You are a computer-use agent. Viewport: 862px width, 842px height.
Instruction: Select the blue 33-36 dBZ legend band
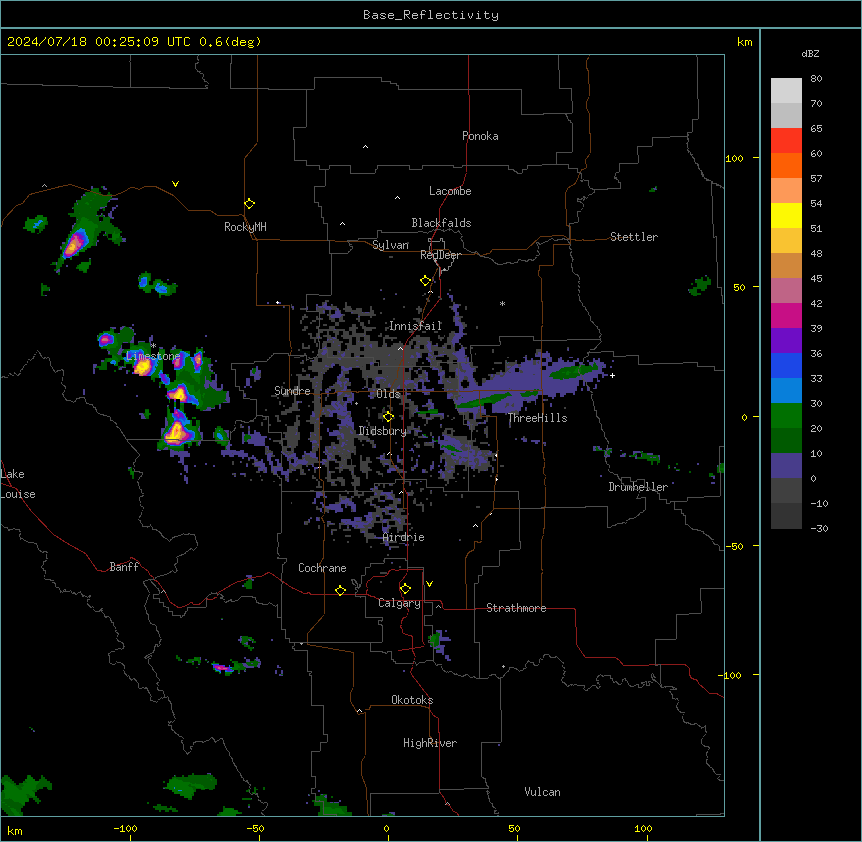click(786, 365)
